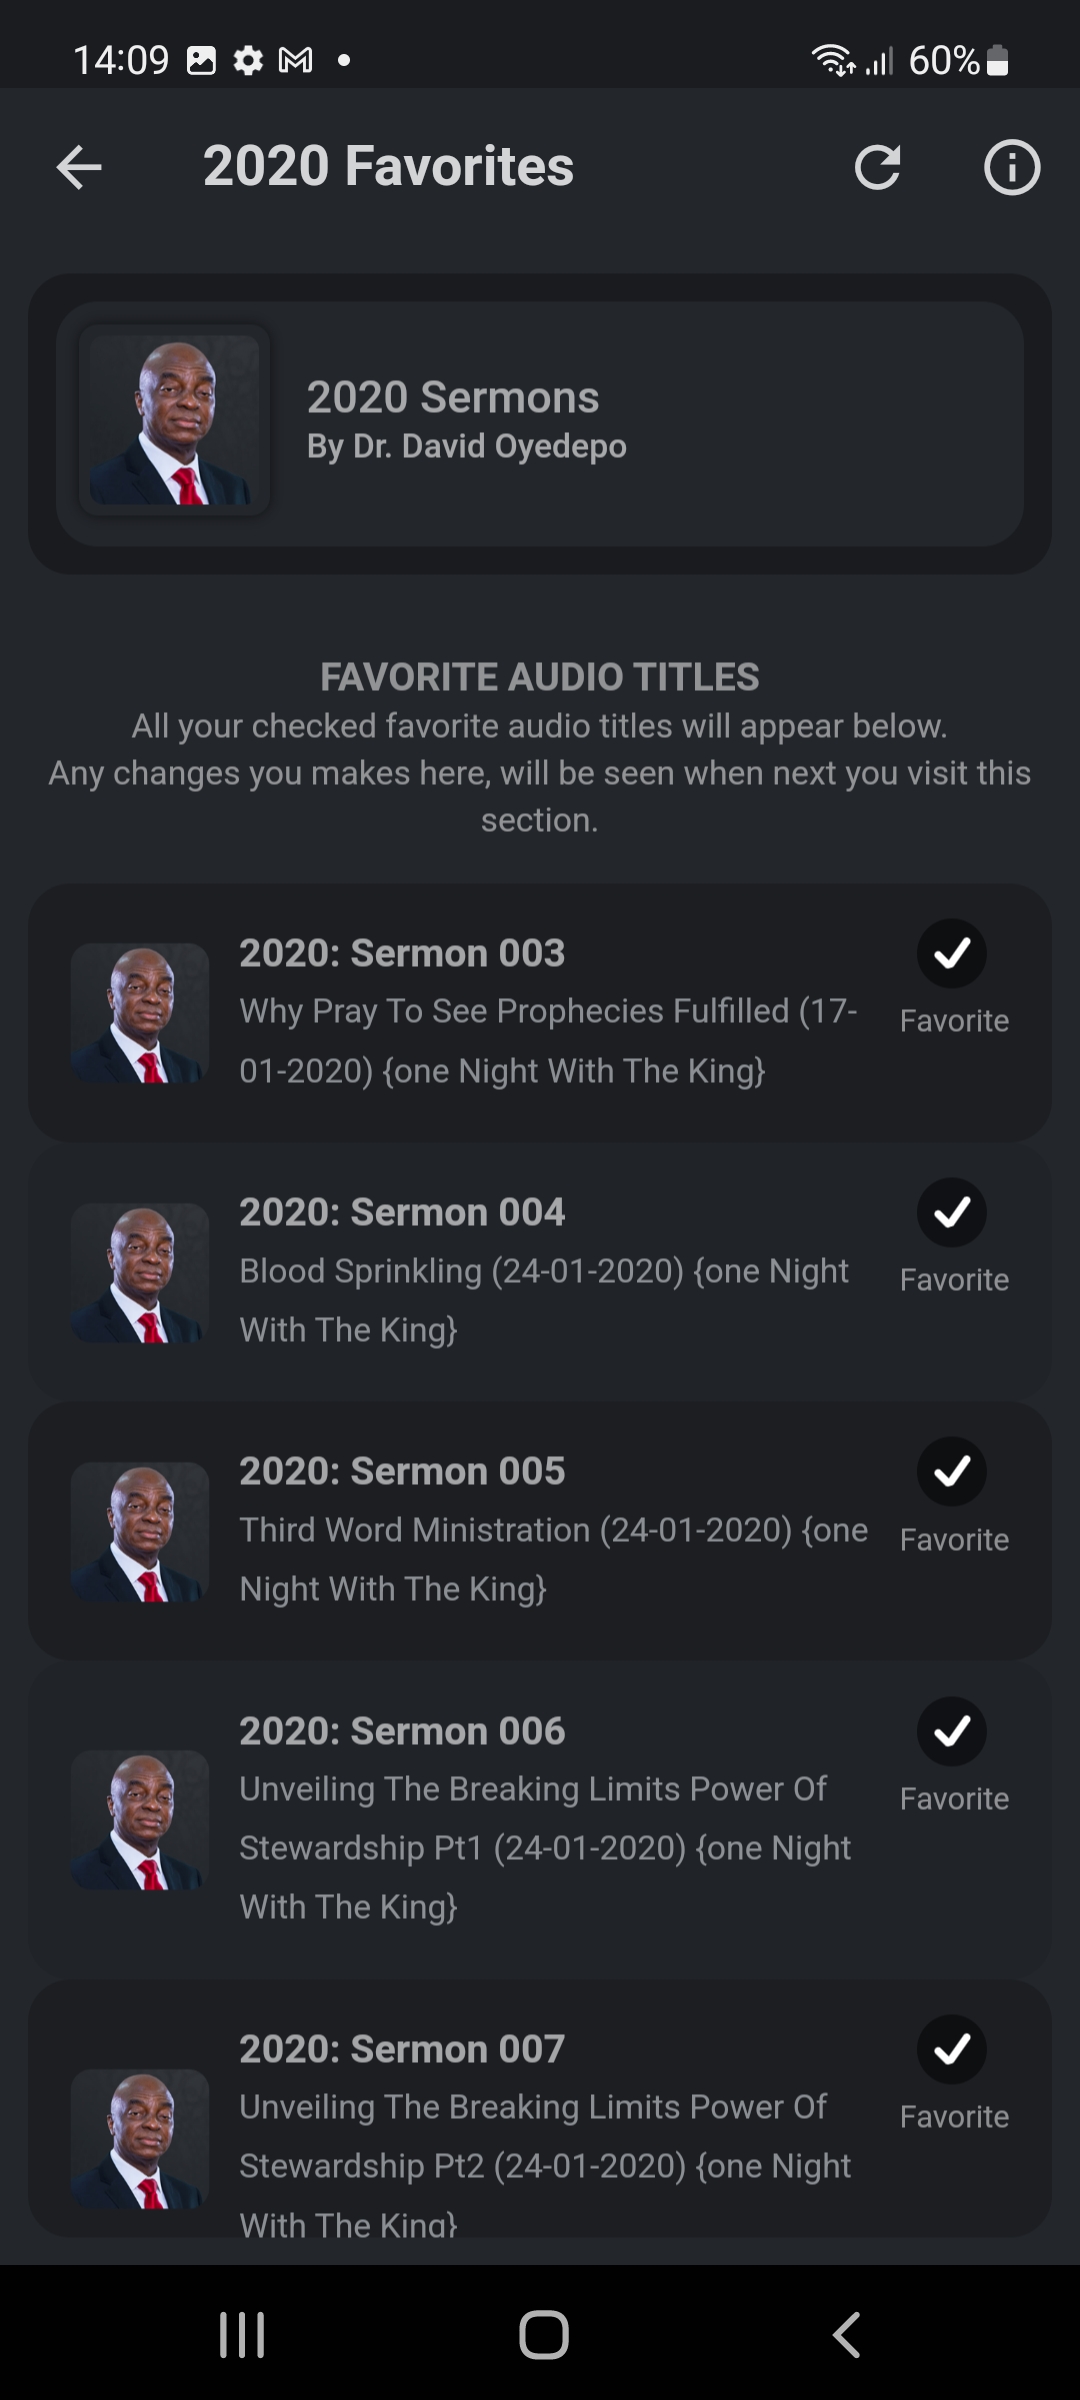The width and height of the screenshot is (1080, 2400).
Task: Tap the 2020 Sermons album cover thumbnail
Action: tap(174, 420)
